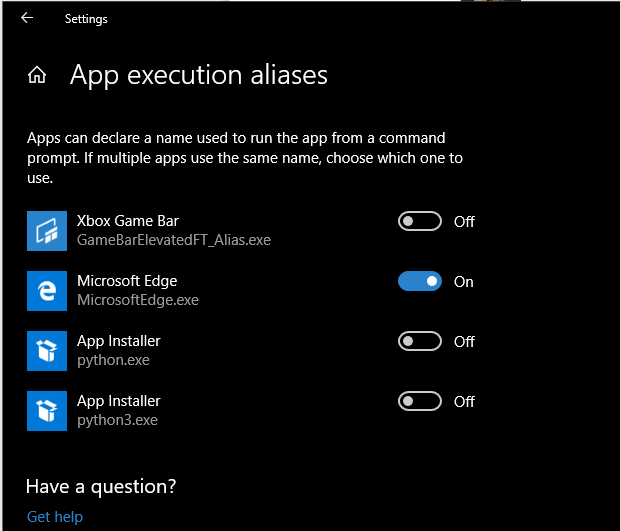This screenshot has width=620, height=531.
Task: Enable the Xbox Game Bar alias toggle
Action: (x=420, y=221)
